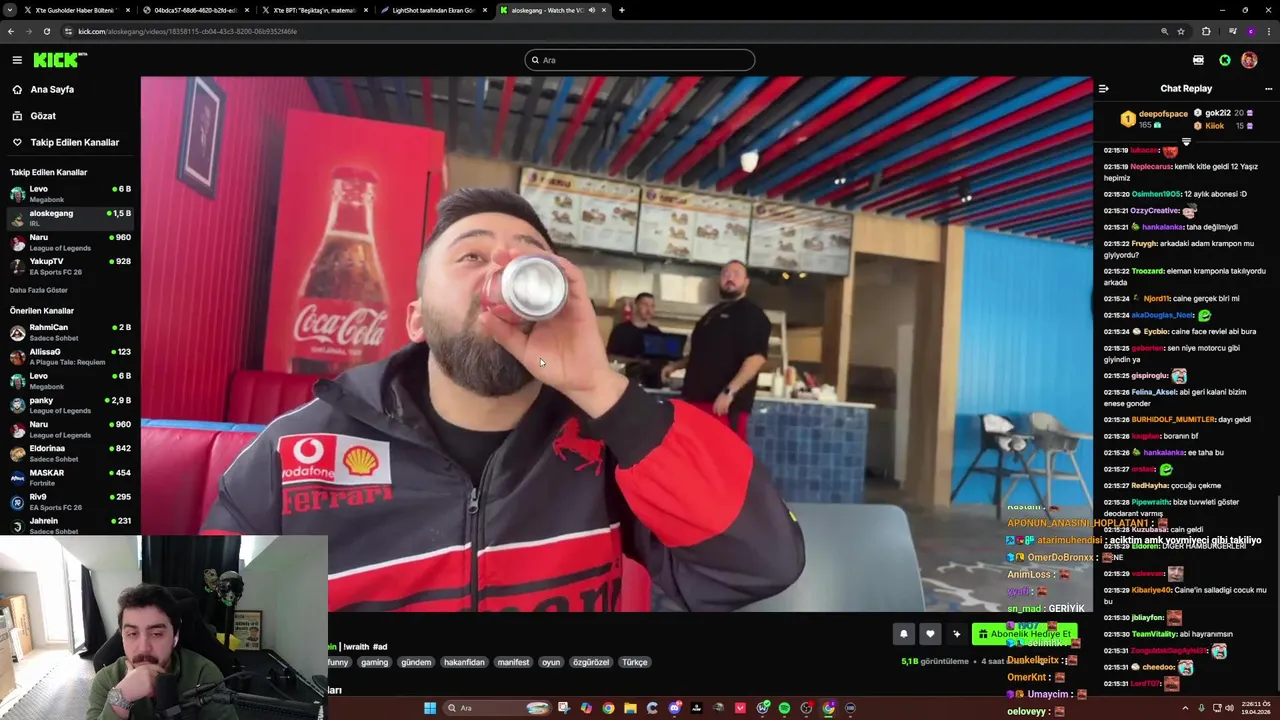Click the heart follow button below video
Viewport: 1280px width, 720px height.
(930, 633)
